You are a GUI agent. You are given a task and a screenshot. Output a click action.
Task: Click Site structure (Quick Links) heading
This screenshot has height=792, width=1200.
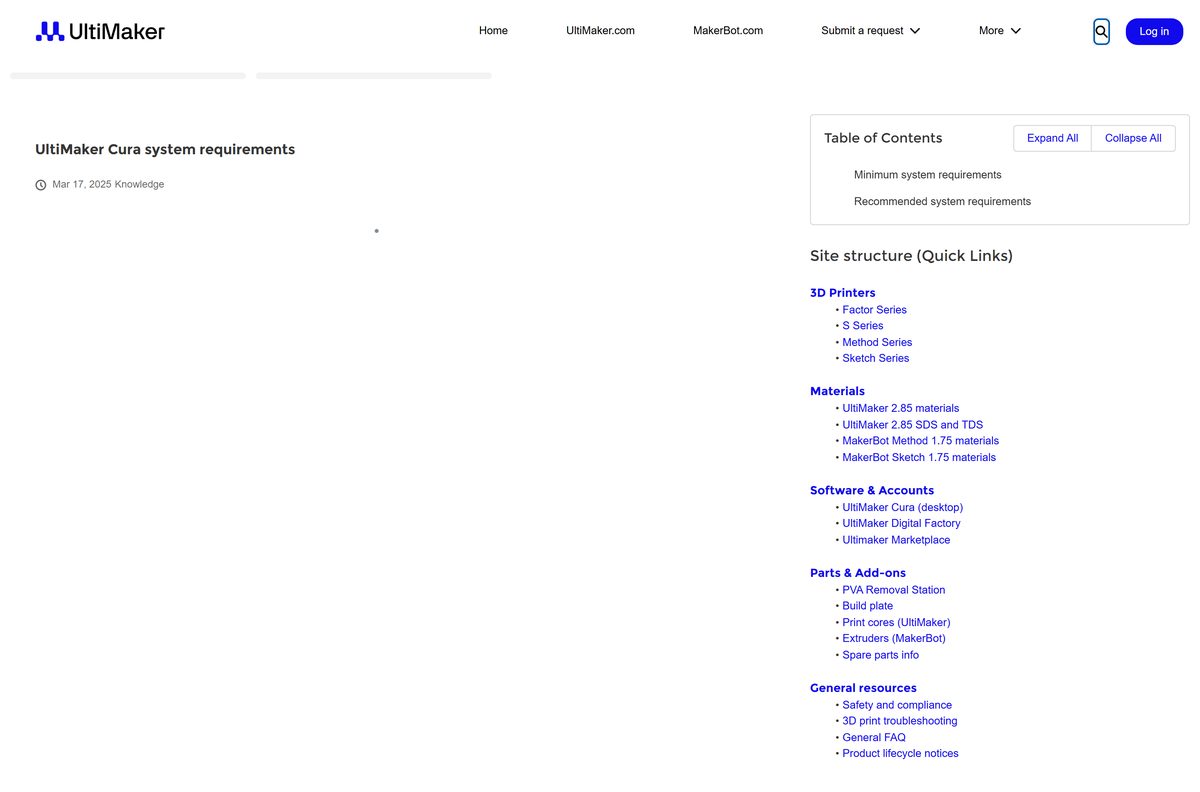point(911,256)
